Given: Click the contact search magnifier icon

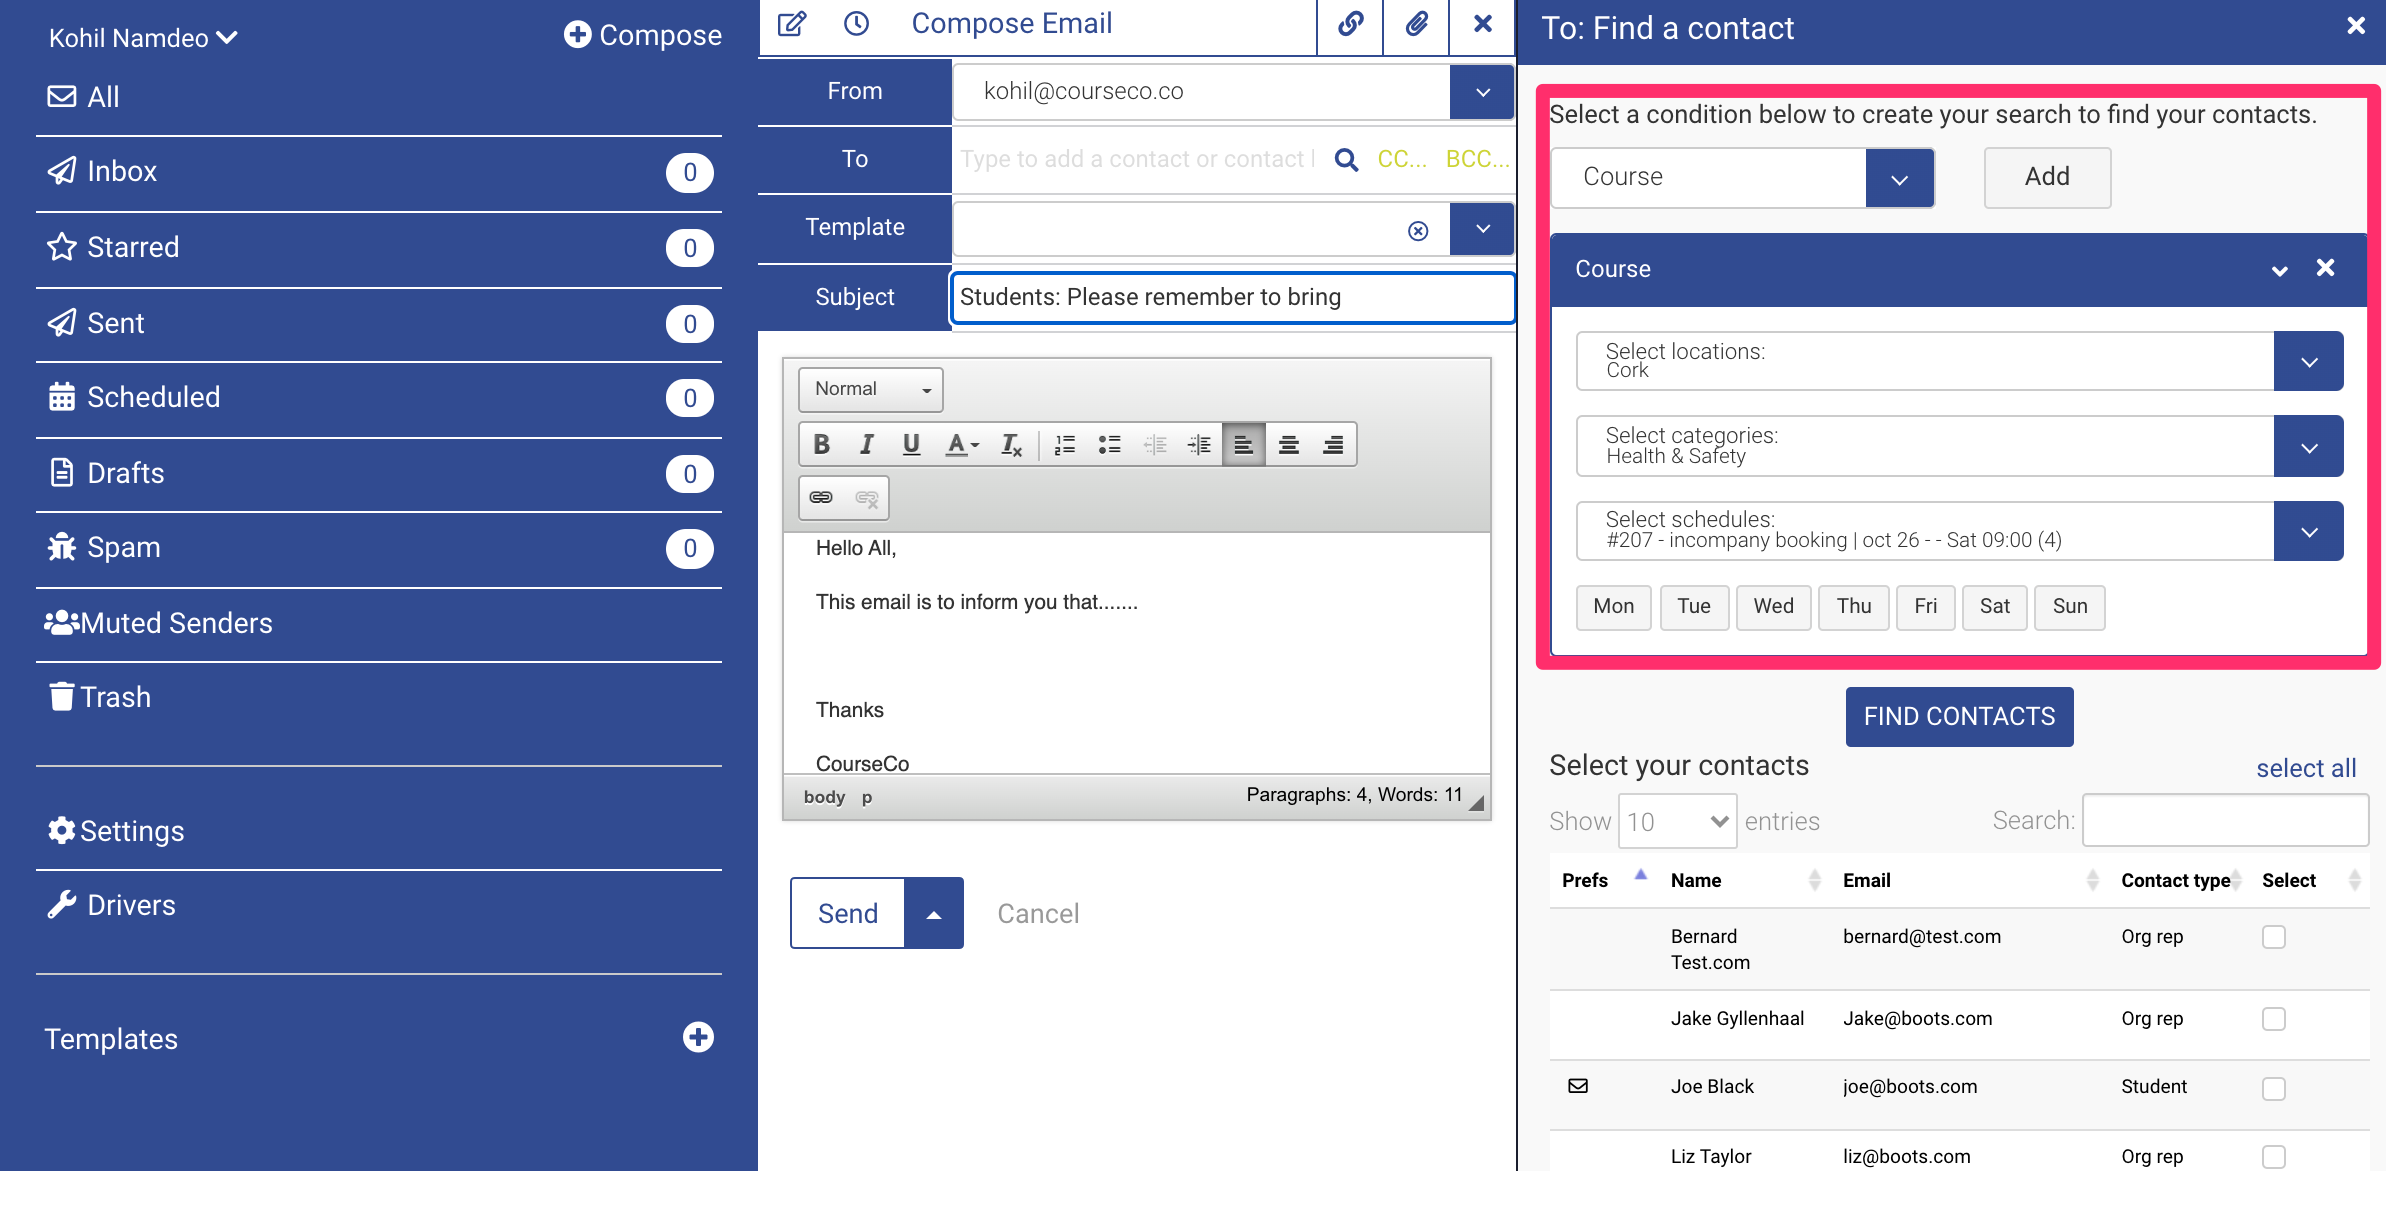Looking at the screenshot, I should 1346,160.
